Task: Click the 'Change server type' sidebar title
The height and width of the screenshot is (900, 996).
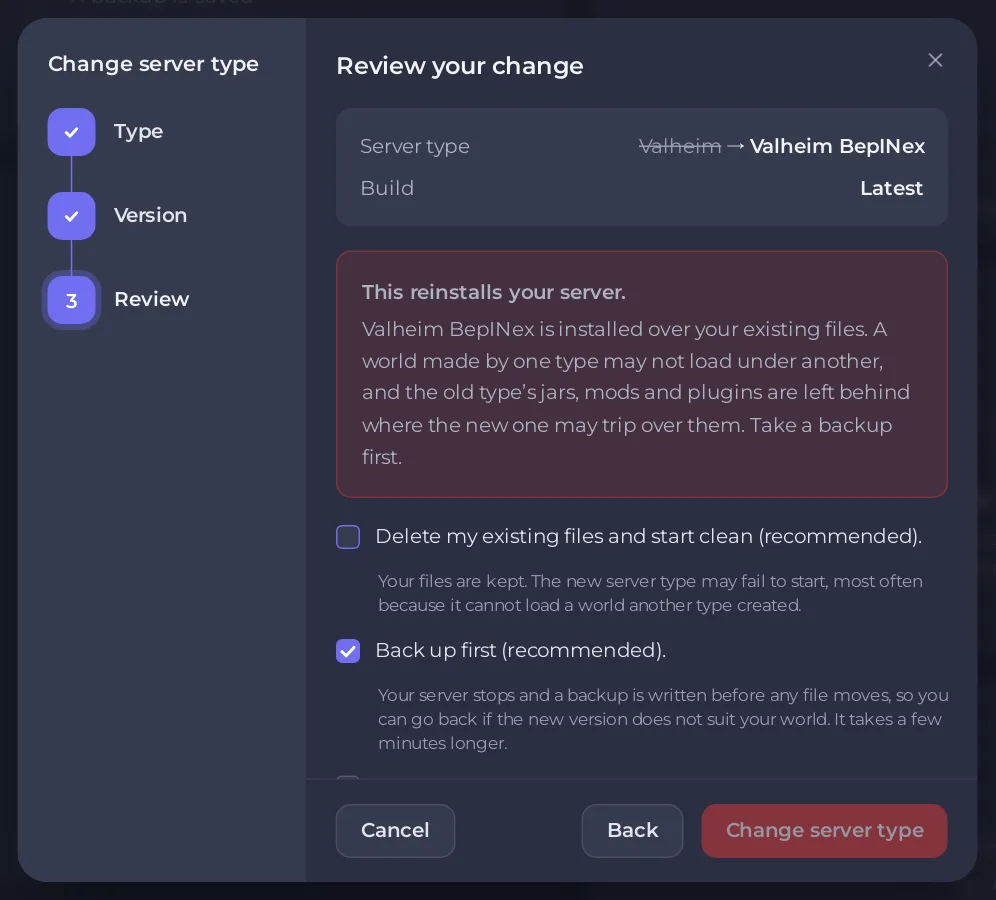Action: click(x=153, y=64)
